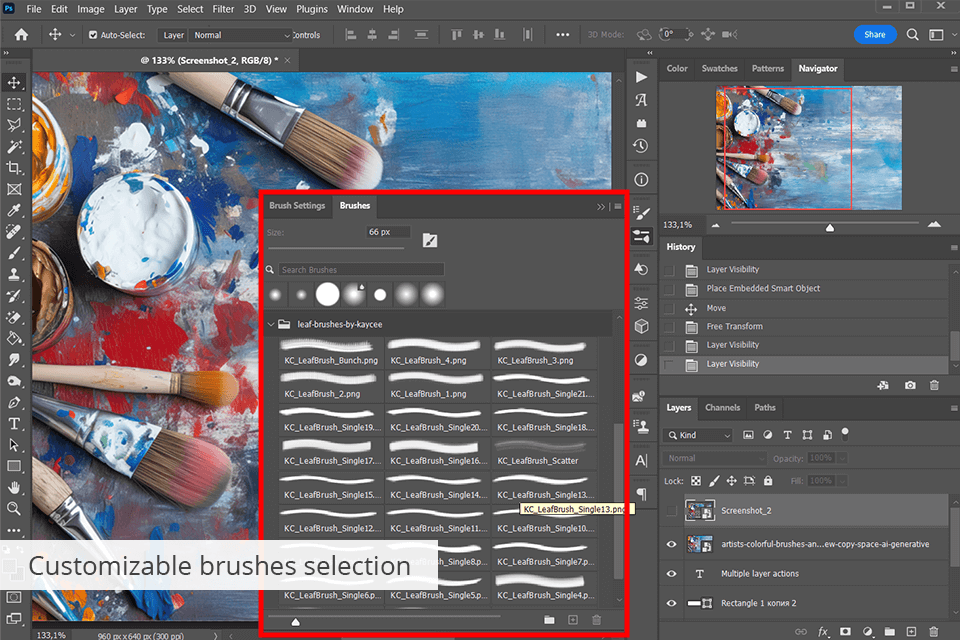Select the Rectangle shape tool
960x640 pixels.
pos(13,467)
